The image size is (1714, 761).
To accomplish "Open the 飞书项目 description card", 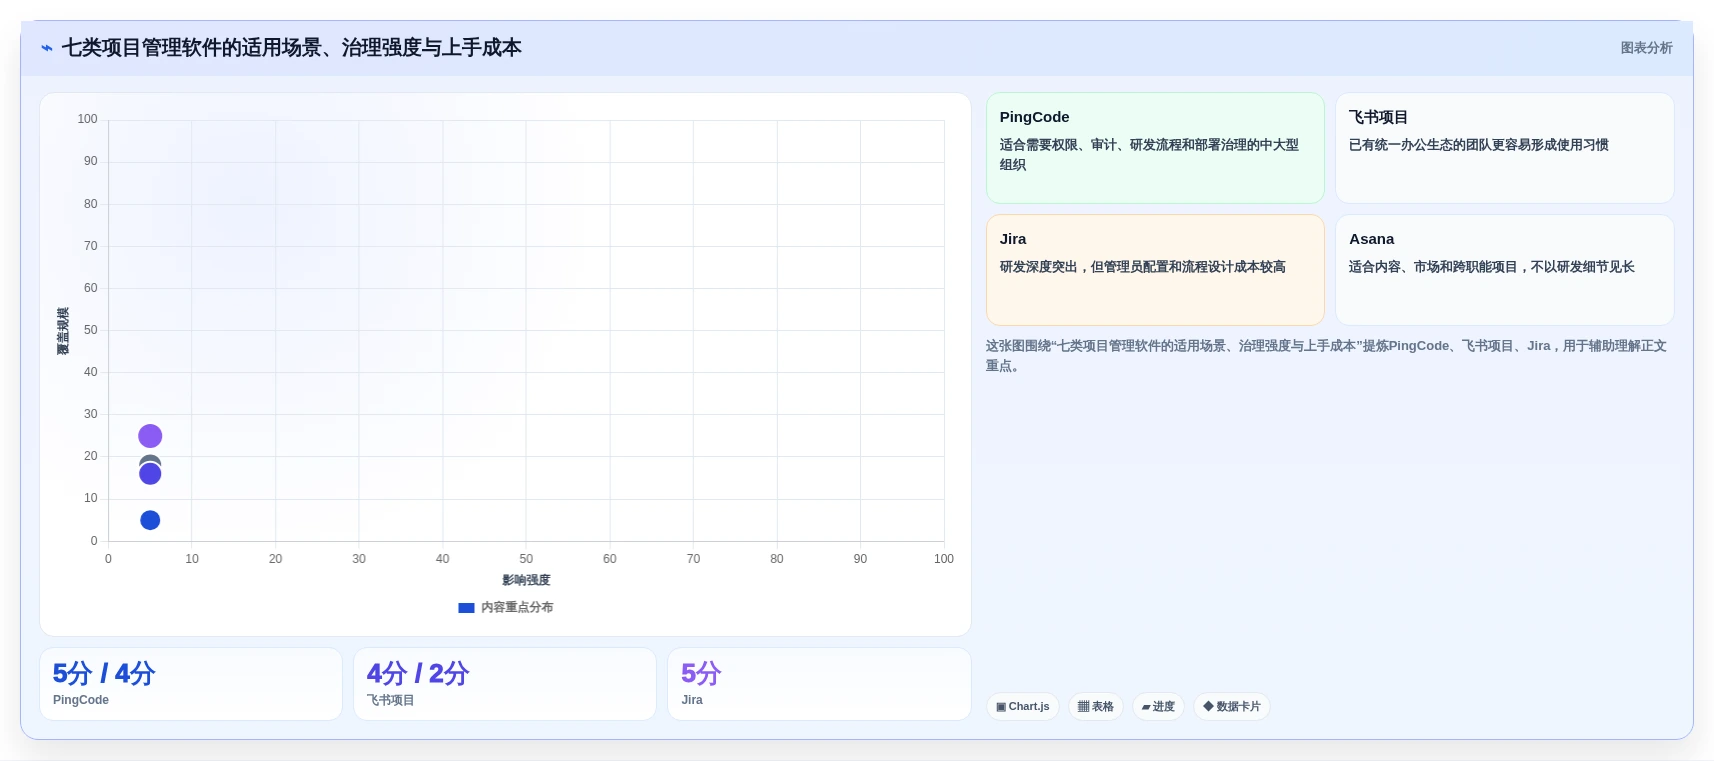I will pyautogui.click(x=1504, y=148).
